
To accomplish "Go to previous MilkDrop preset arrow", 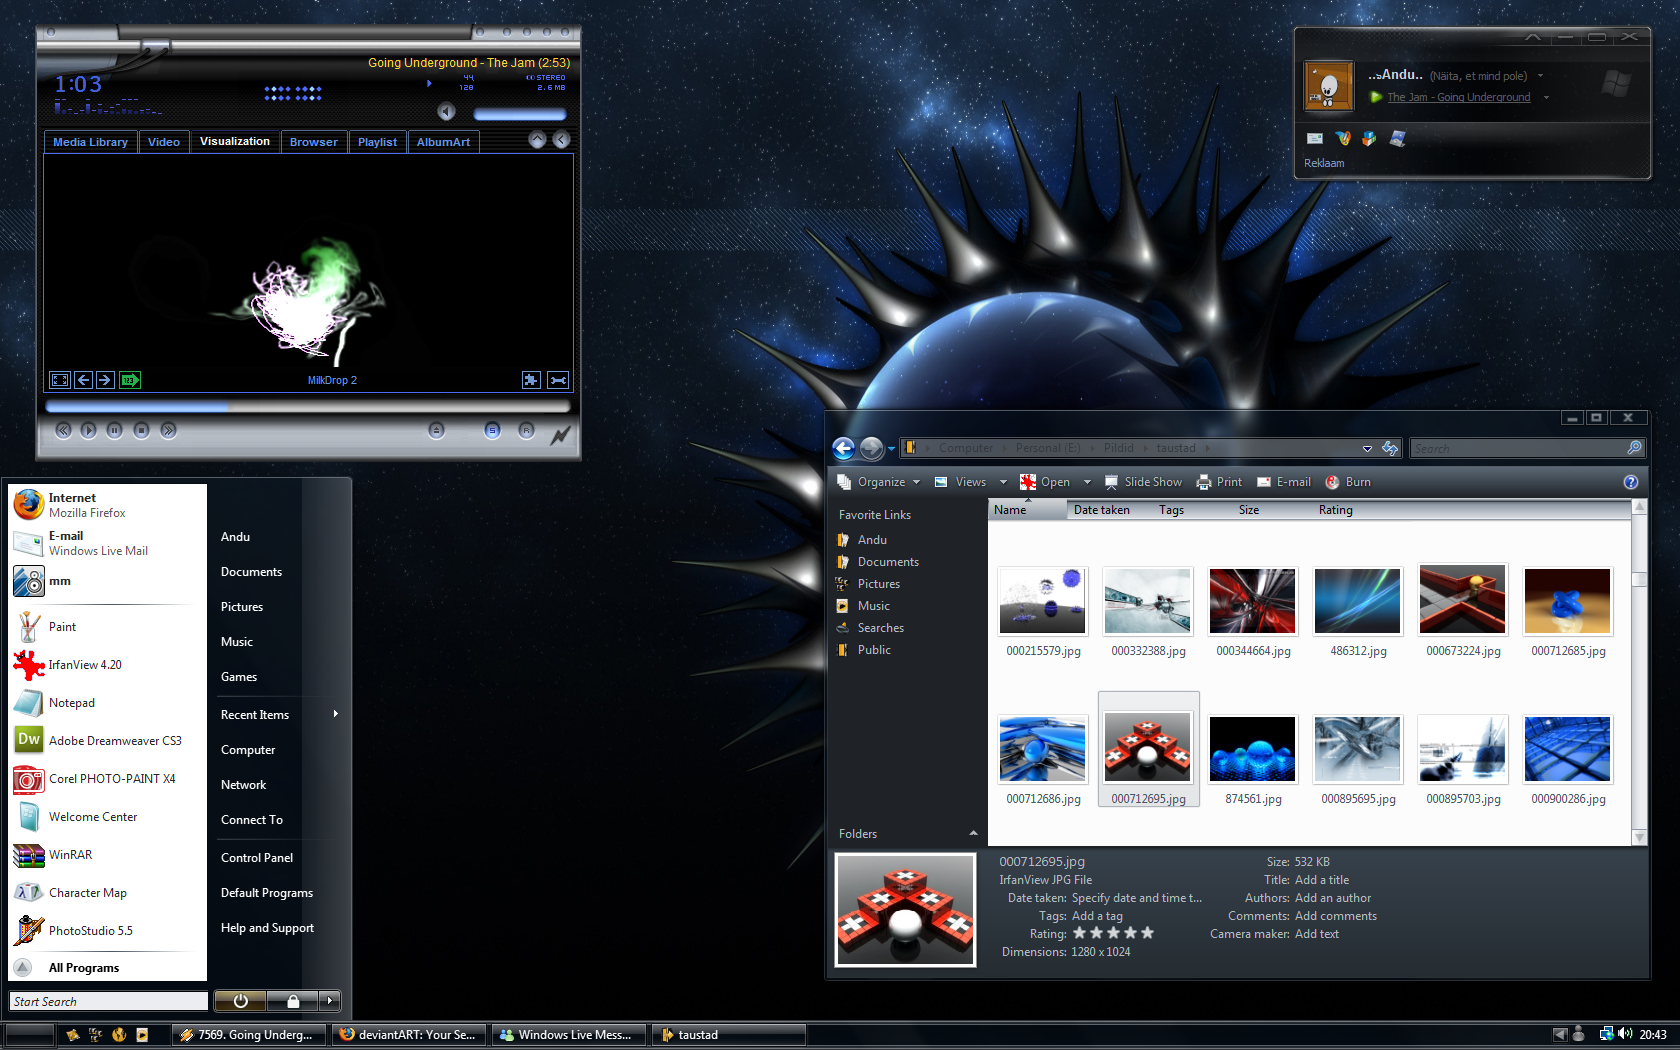I will tap(84, 380).
